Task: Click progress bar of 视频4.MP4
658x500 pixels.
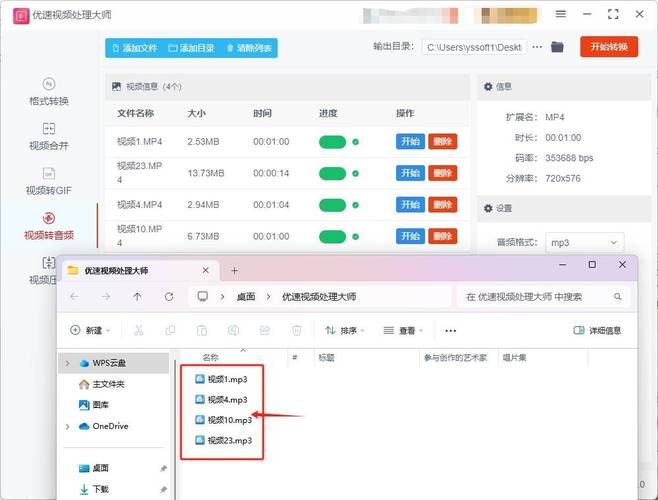Action: click(x=332, y=205)
